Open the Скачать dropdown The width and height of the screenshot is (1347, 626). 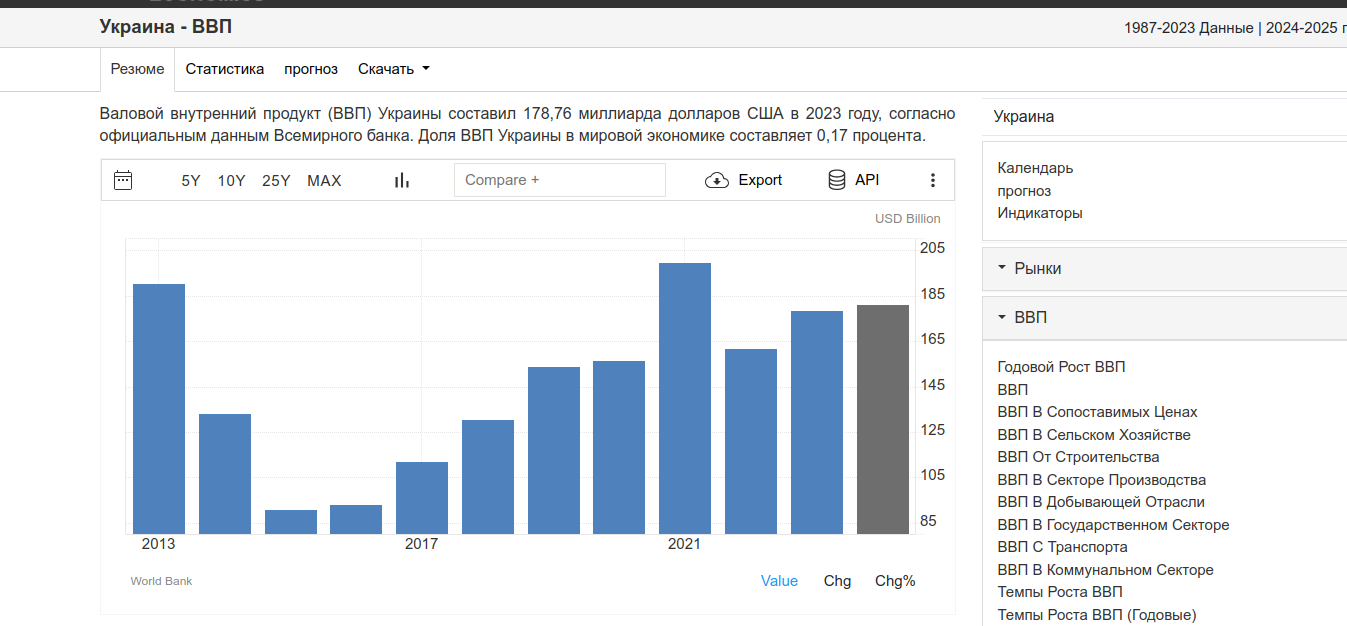(x=393, y=69)
